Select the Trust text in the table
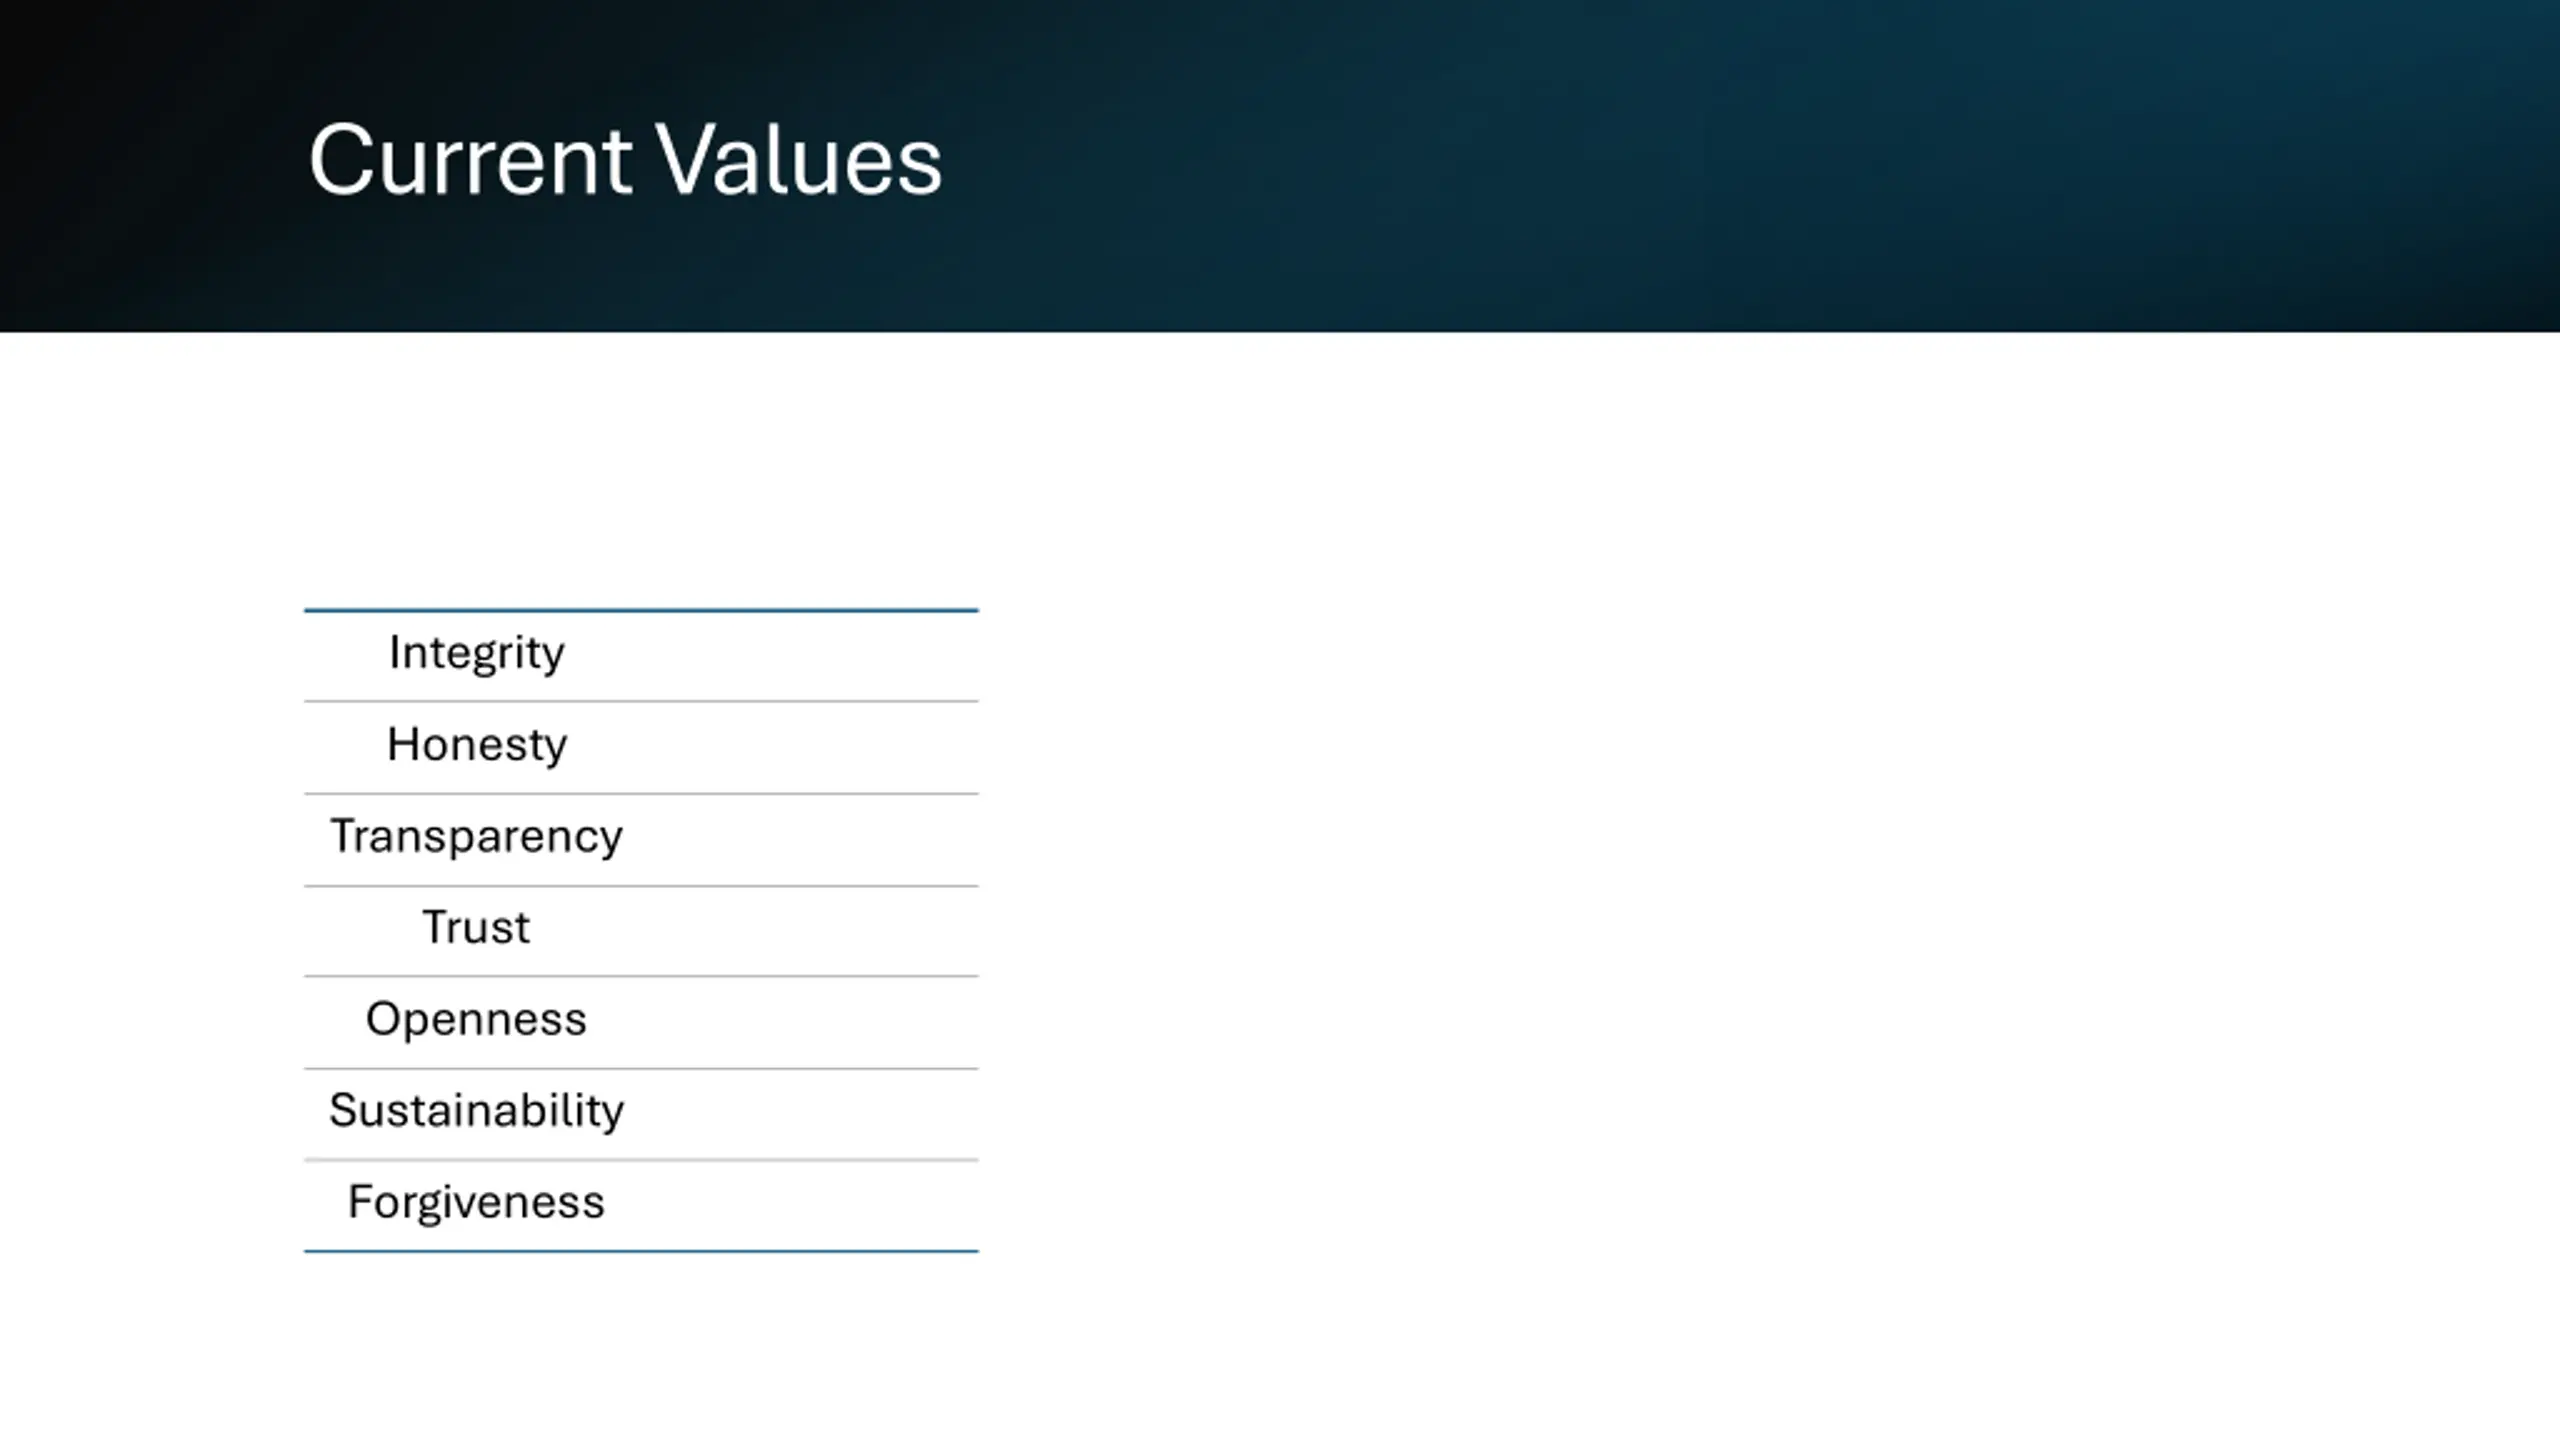Viewport: 2560px width, 1440px height. [477, 928]
